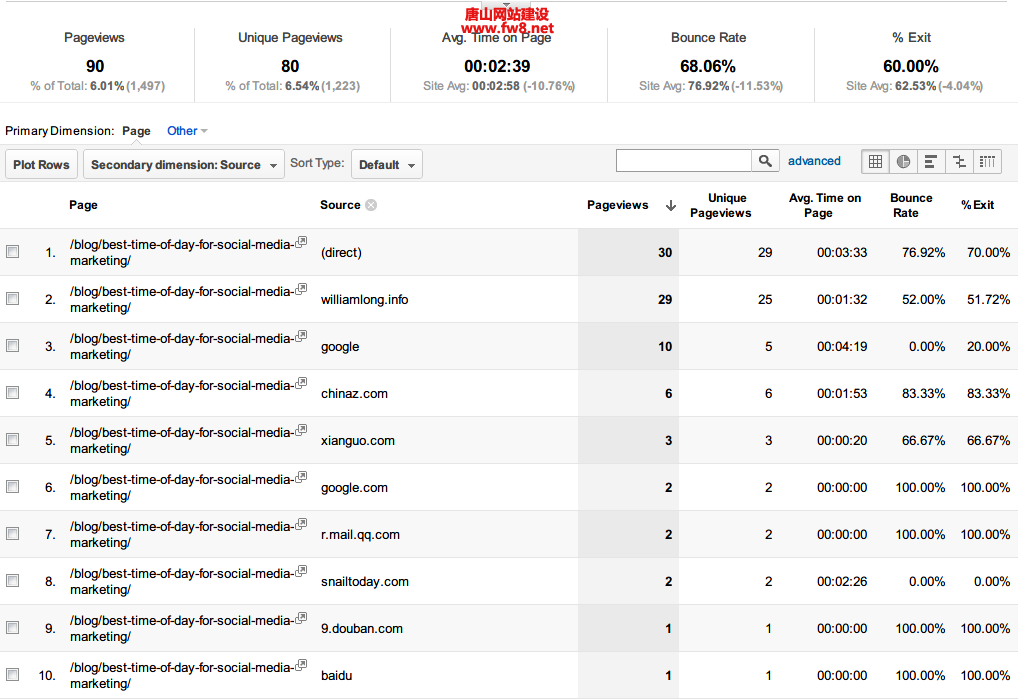Check the snailtoday.com row checkbox
Screen dimensions: 1018x700
pos(12,581)
